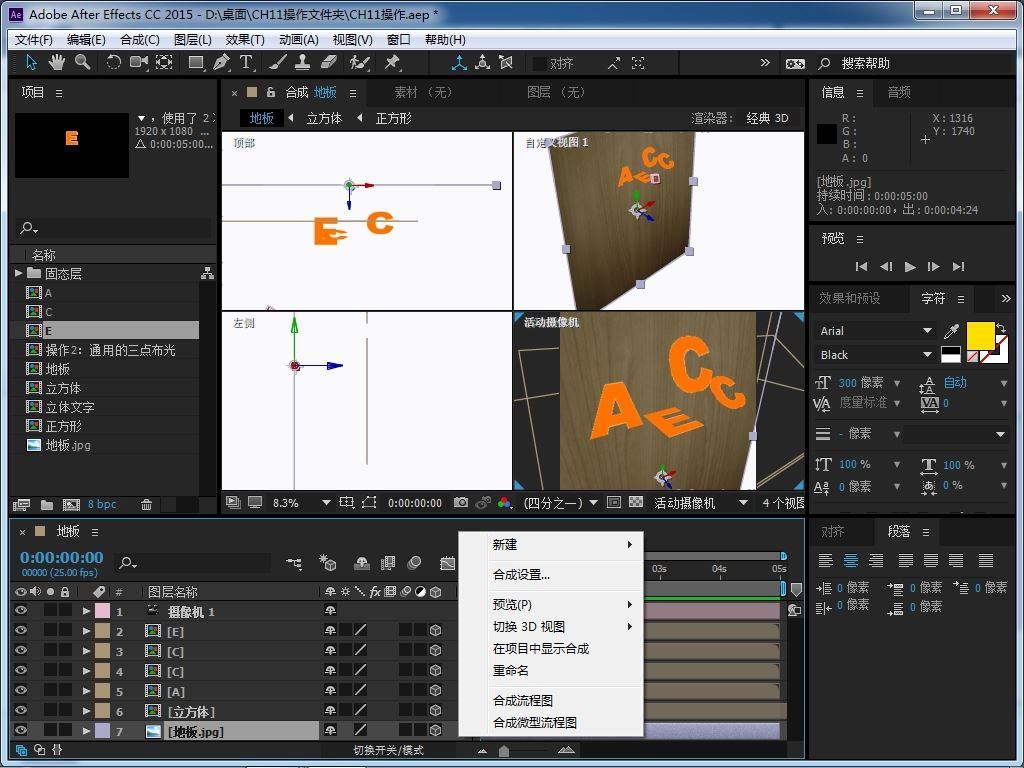Select the Selection arrow tool

pos(31,63)
